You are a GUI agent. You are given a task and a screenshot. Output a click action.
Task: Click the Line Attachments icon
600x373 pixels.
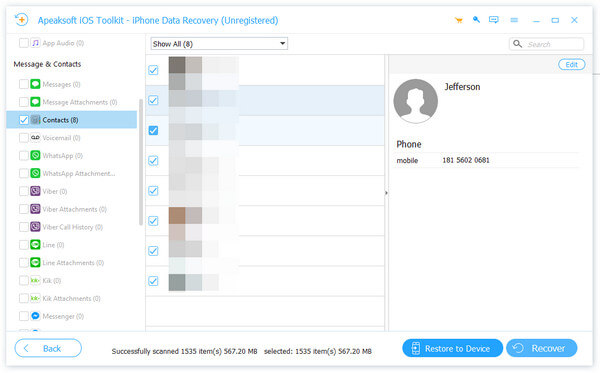35,262
